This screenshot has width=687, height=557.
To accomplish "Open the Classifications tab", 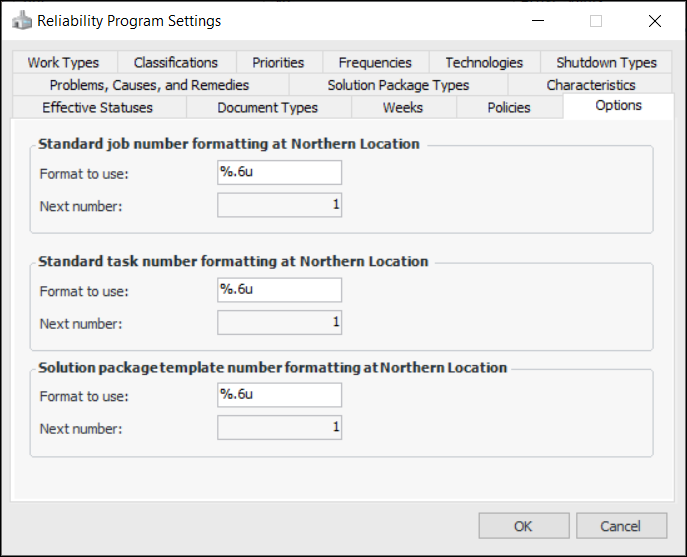I will coord(175,63).
